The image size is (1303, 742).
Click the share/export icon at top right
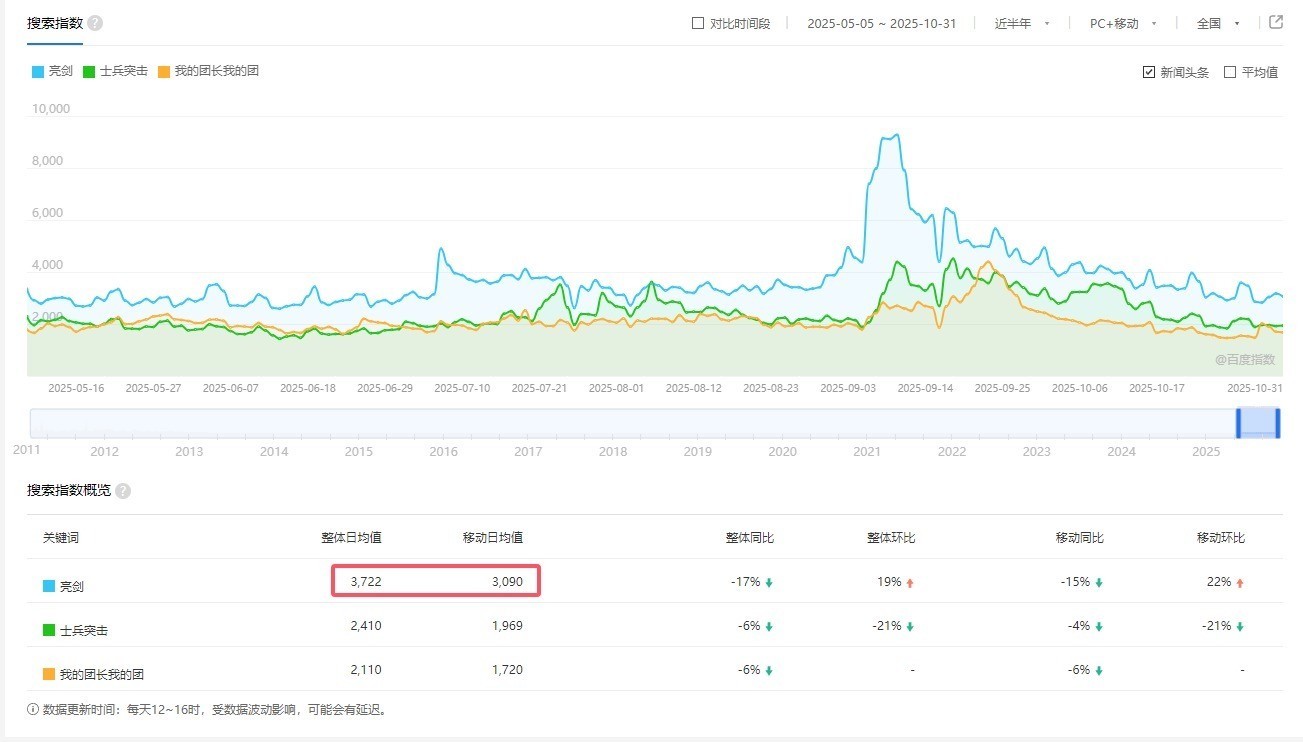click(1275, 22)
